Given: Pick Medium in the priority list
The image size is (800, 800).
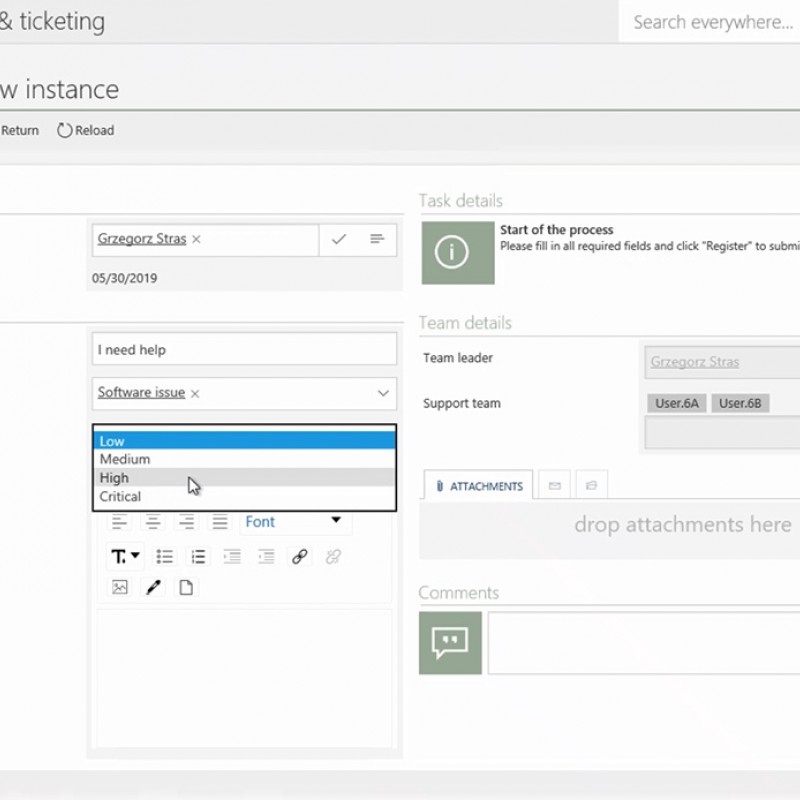Looking at the screenshot, I should coord(125,459).
